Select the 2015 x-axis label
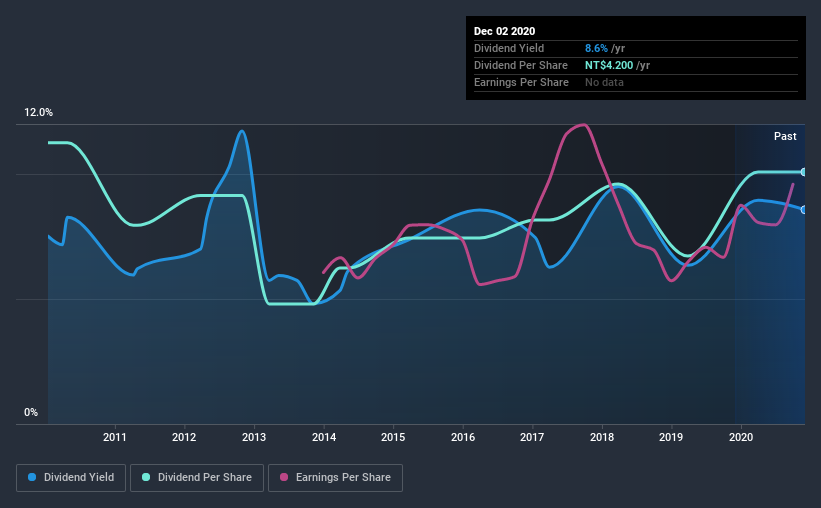The width and height of the screenshot is (821, 508). tap(393, 437)
